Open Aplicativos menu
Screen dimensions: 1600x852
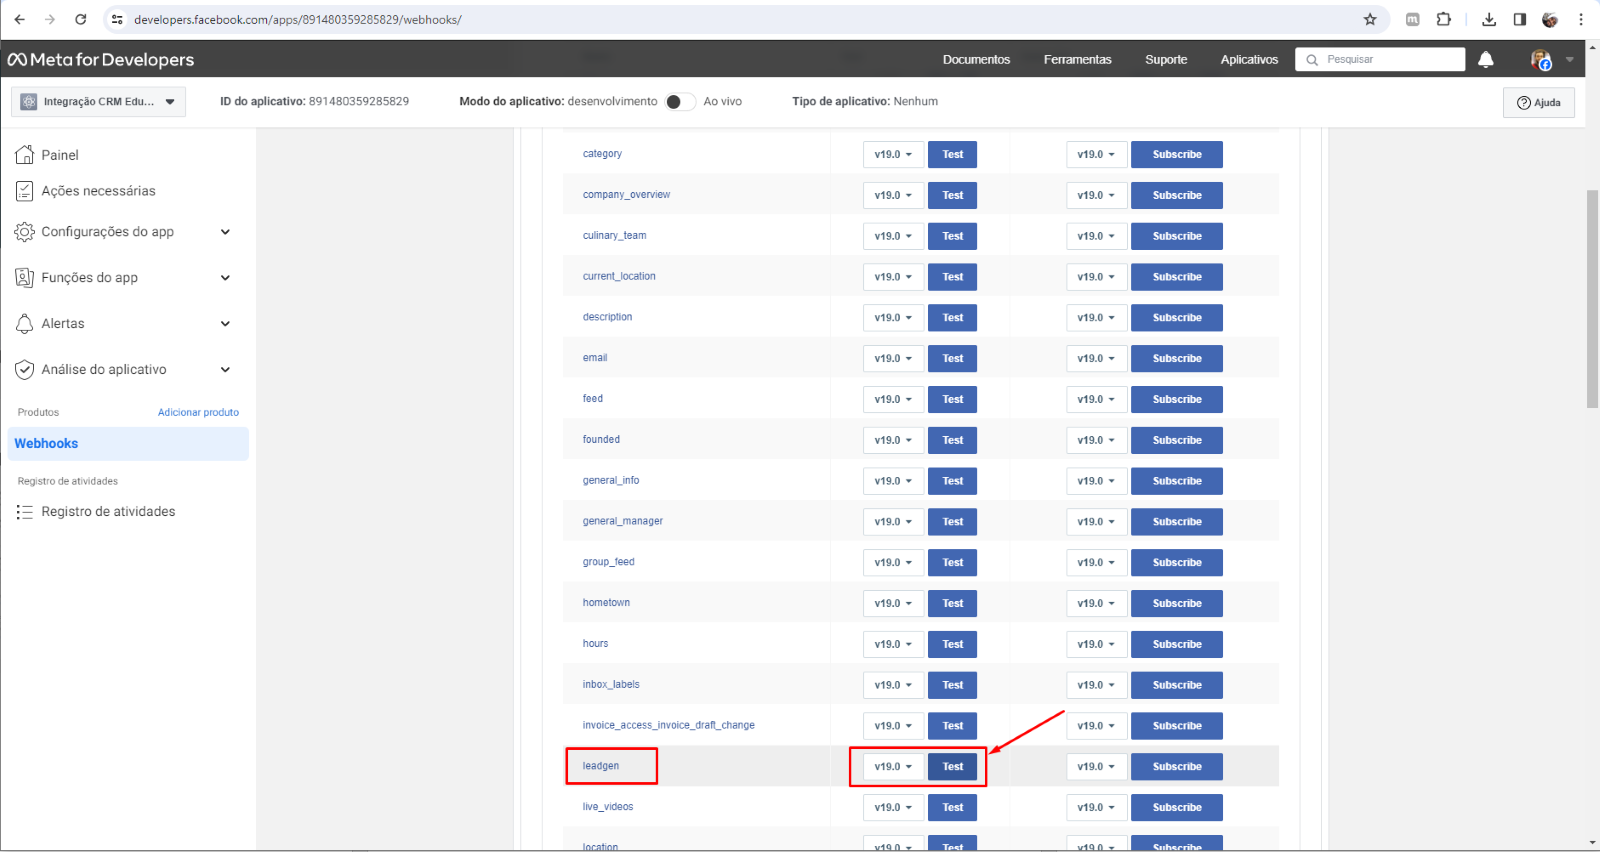tap(1249, 60)
